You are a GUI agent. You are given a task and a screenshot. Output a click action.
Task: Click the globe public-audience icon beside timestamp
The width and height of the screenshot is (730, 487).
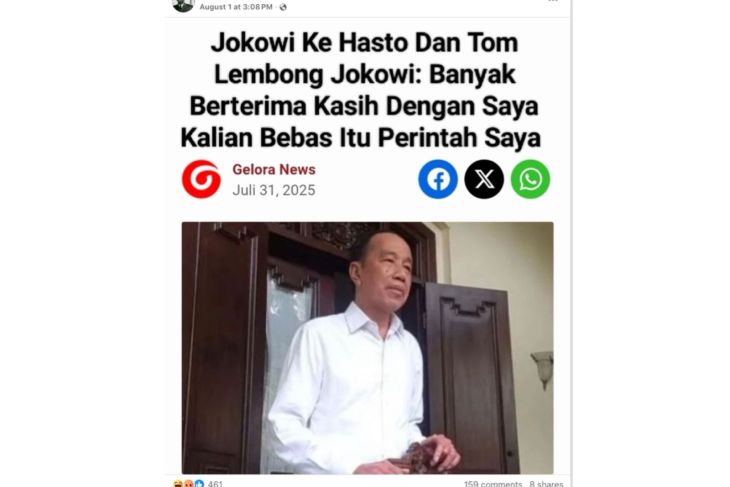click(x=283, y=7)
